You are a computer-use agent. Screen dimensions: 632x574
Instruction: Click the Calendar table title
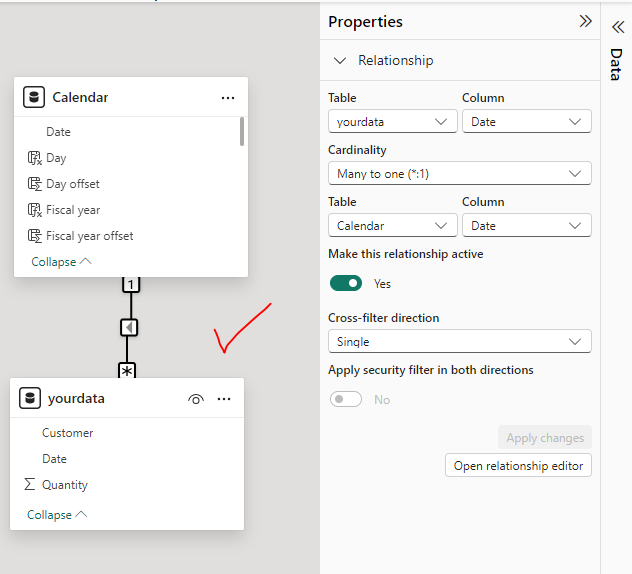[x=80, y=97]
